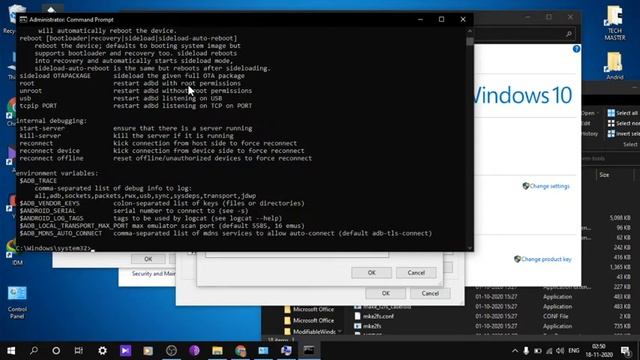Click the battery tray icon
640x360 pixels.
point(538,351)
